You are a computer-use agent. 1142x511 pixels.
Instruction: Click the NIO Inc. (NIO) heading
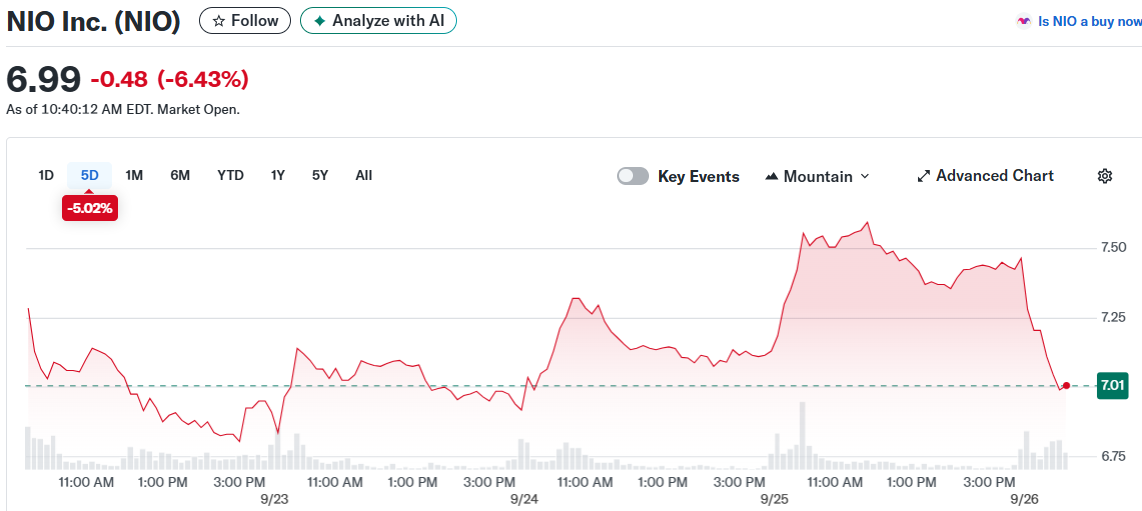(93, 21)
